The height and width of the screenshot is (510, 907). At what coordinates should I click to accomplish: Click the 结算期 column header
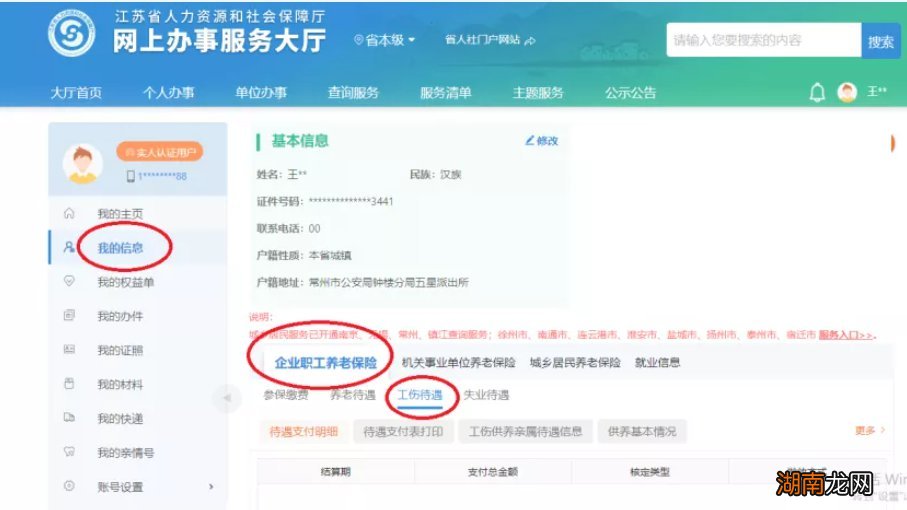335,472
